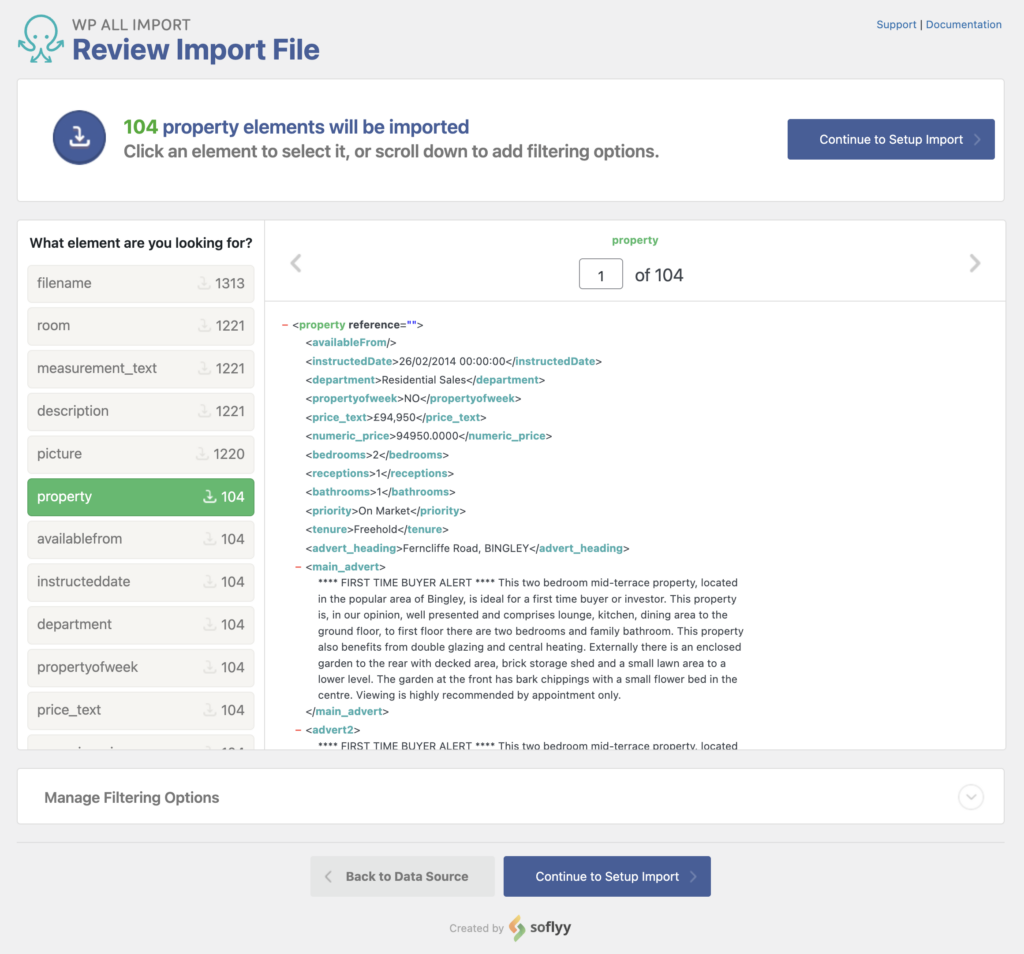1024x954 pixels.
Task: Go to the next record using the right arrow
Action: (975, 262)
